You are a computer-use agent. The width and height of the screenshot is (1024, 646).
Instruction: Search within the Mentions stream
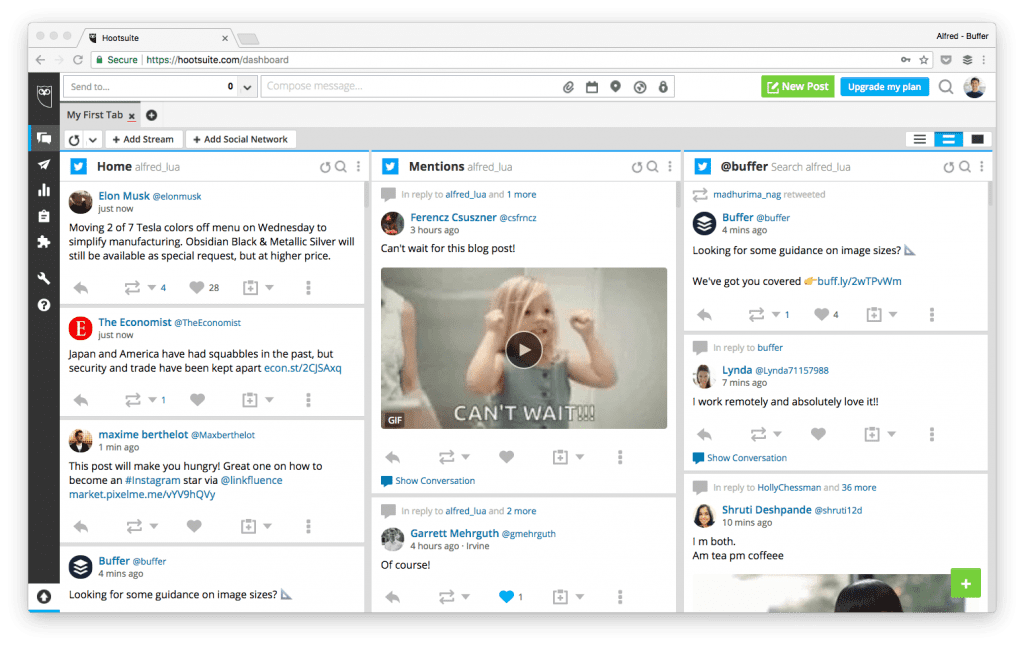652,167
